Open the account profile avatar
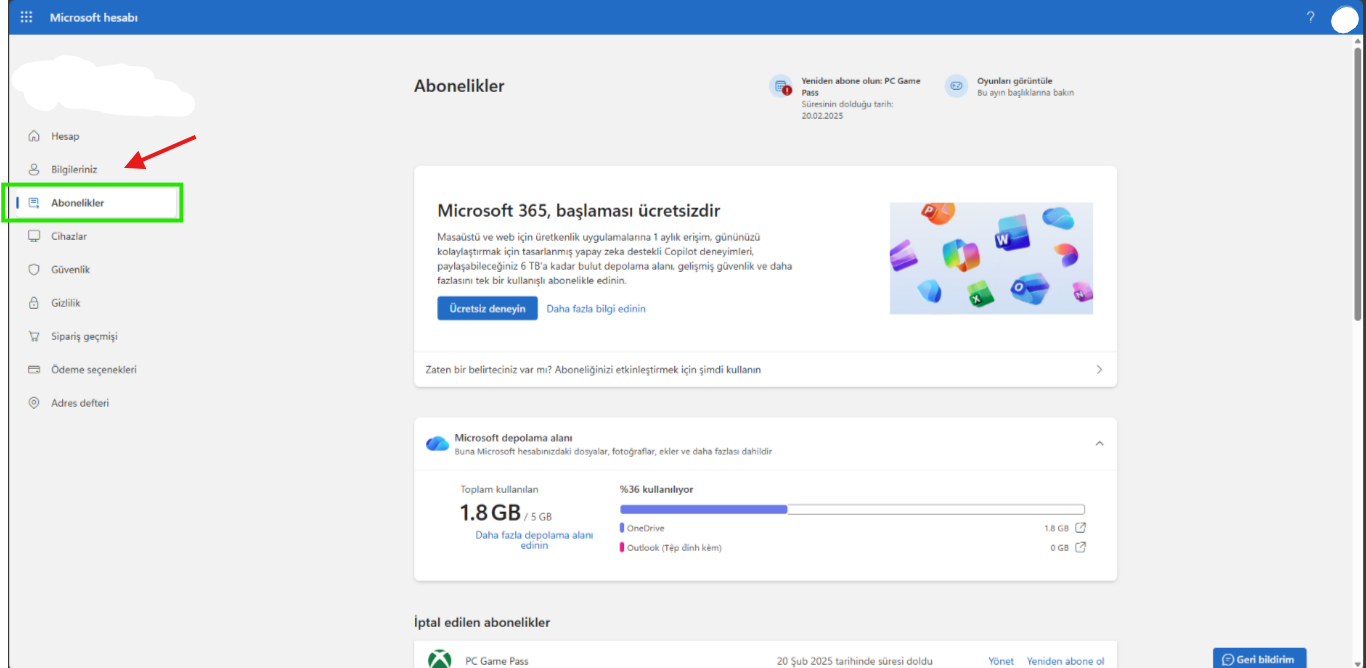Viewport: 1366px width, 668px height. tap(1345, 18)
